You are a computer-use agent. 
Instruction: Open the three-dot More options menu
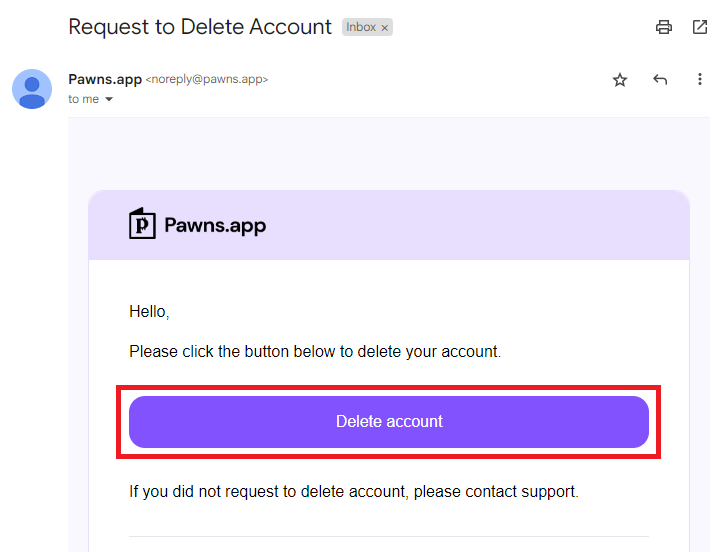[x=700, y=80]
